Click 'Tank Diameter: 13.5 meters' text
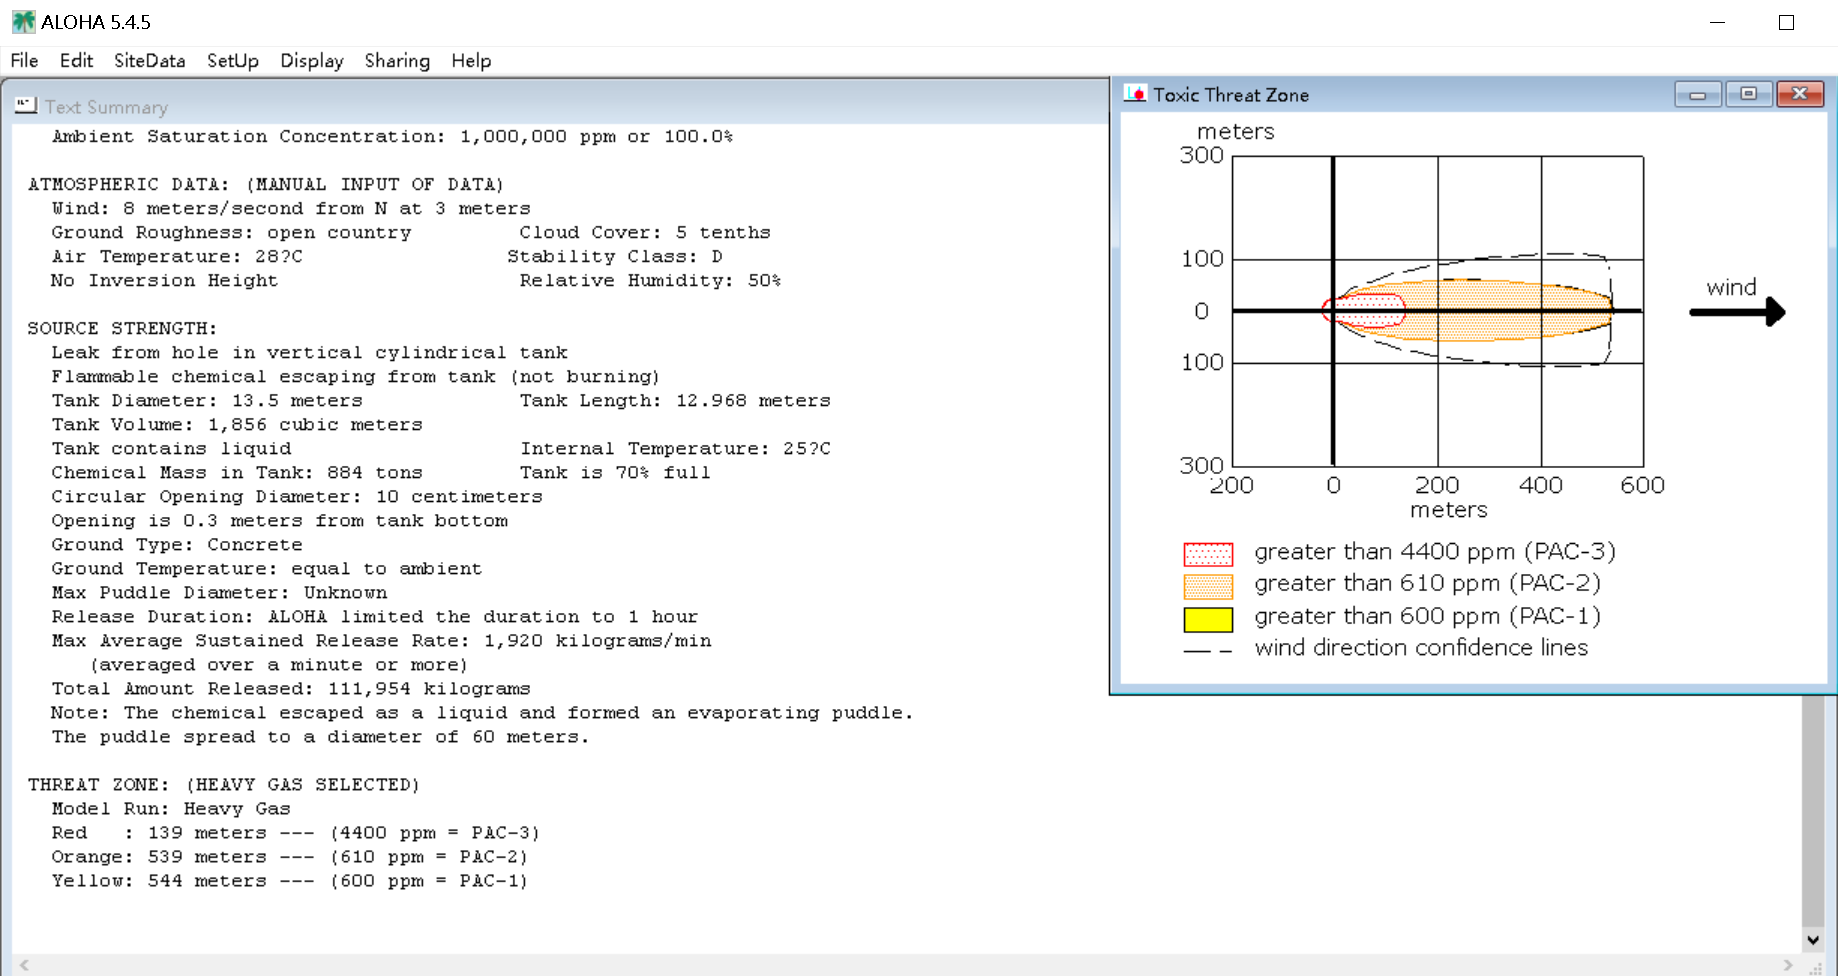The image size is (1838, 976). [207, 400]
